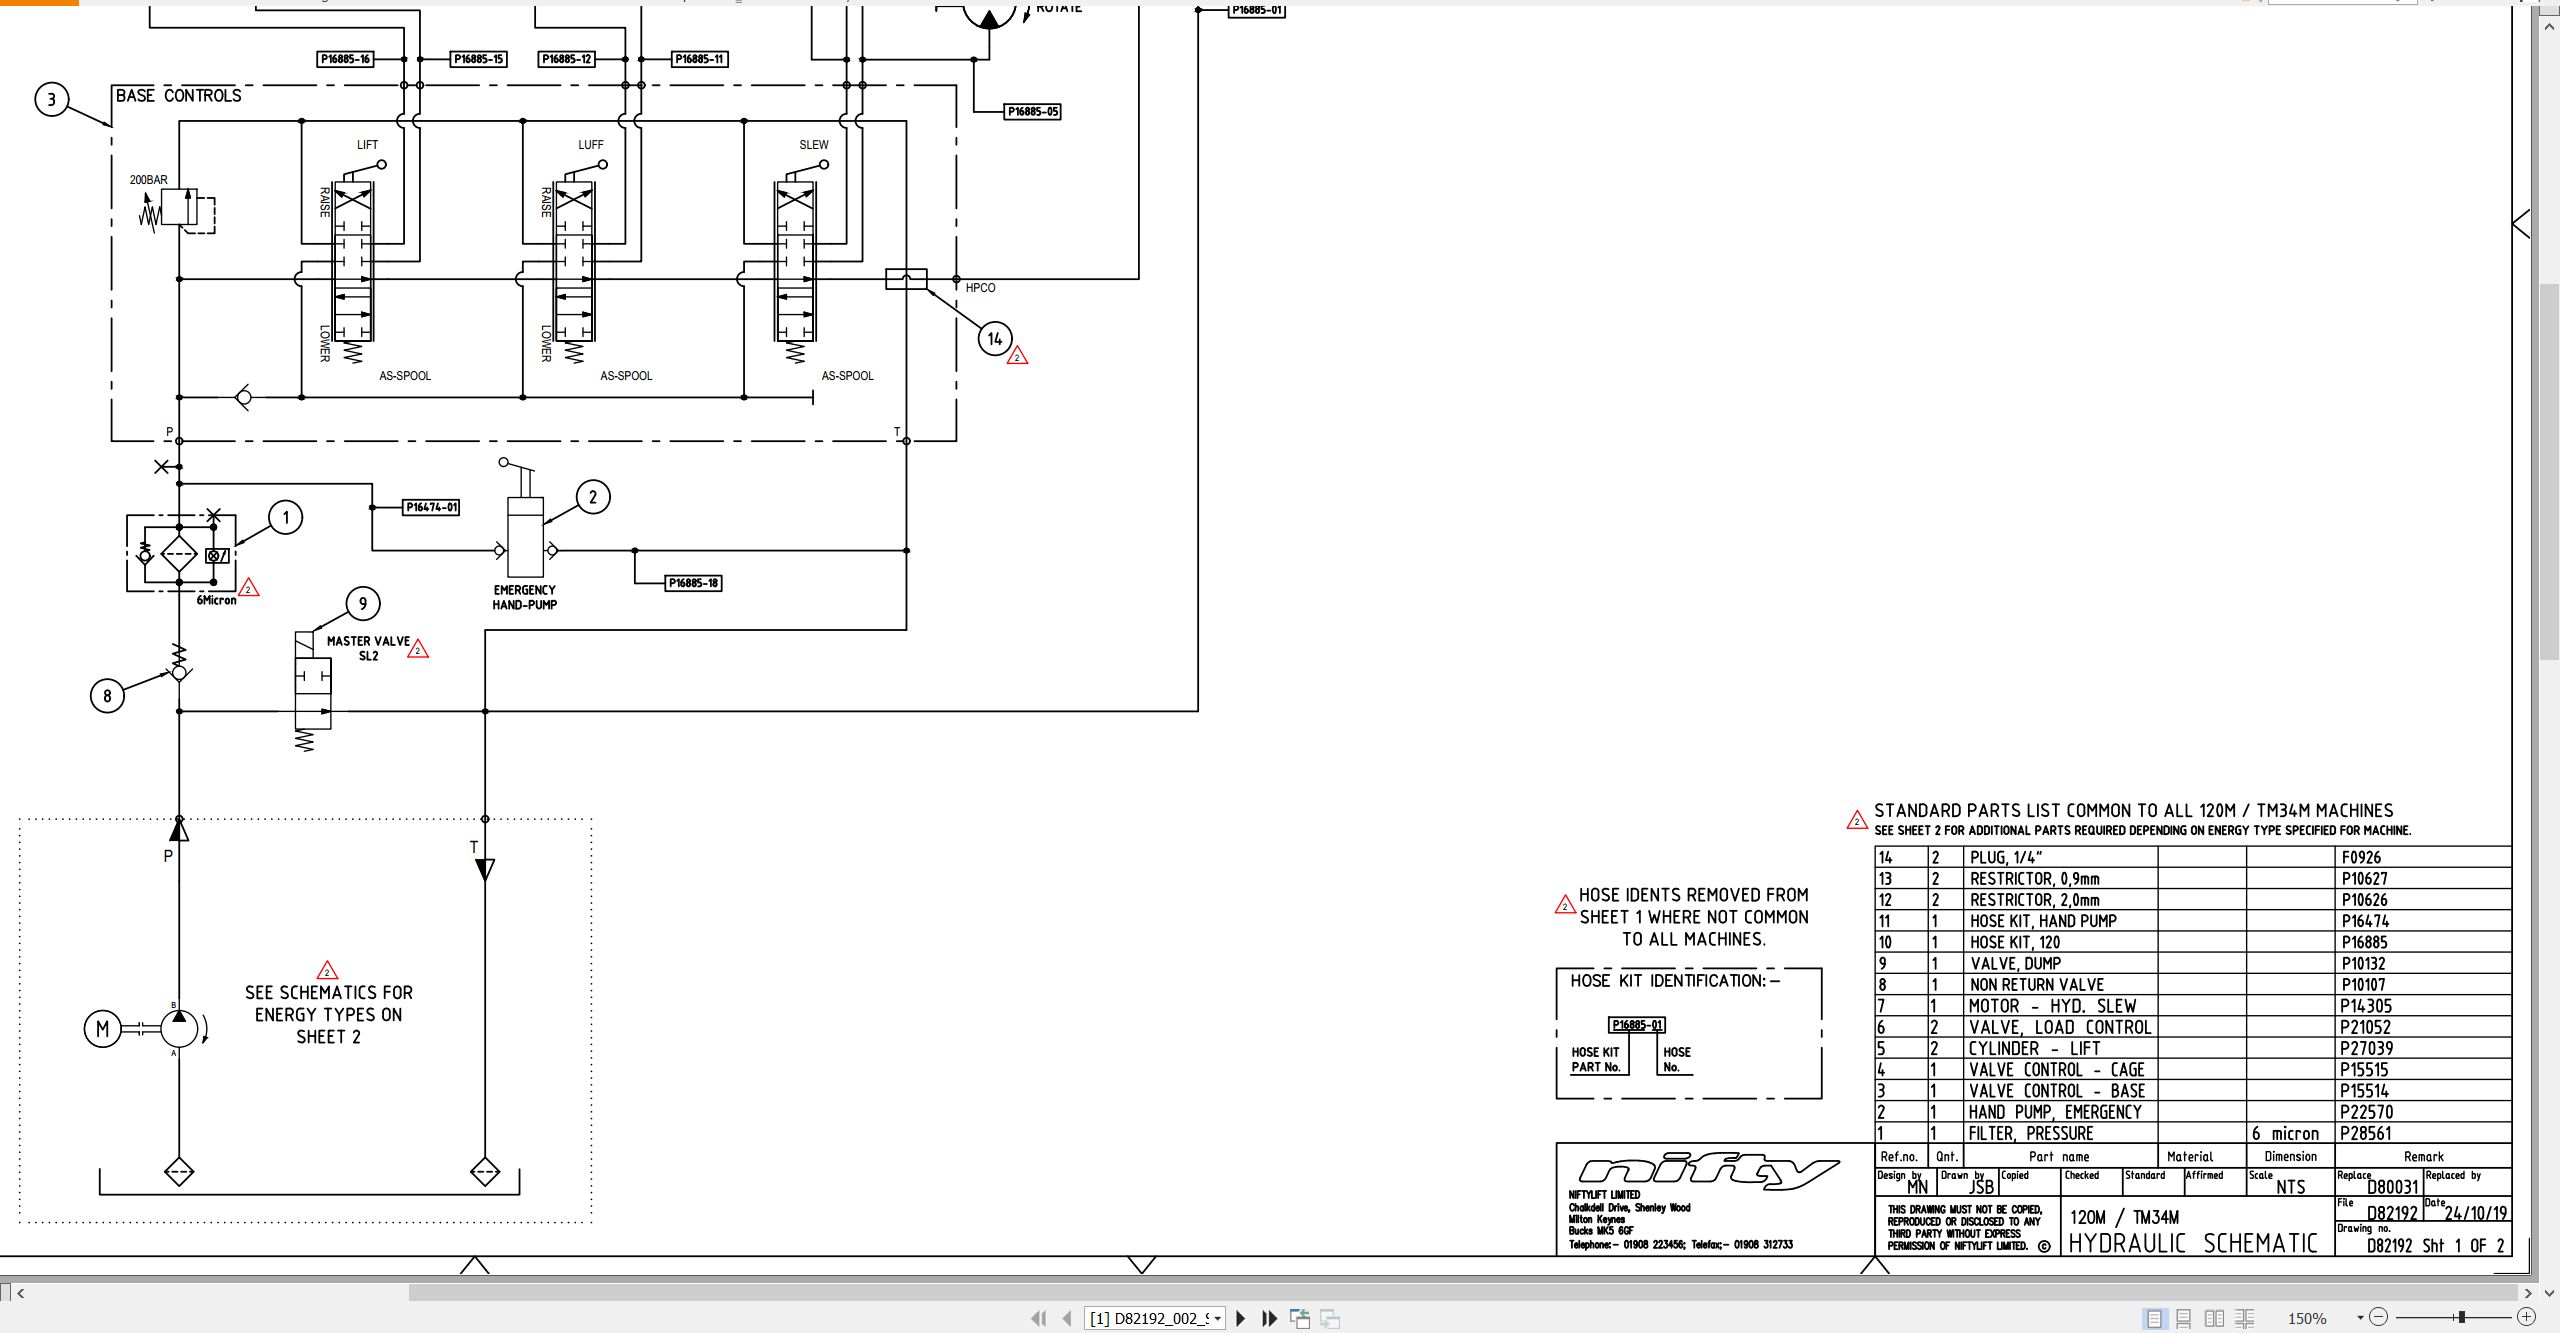Image resolution: width=2560 pixels, height=1333 pixels.
Task: Switch to continuous page layout
Action: [2184, 1318]
